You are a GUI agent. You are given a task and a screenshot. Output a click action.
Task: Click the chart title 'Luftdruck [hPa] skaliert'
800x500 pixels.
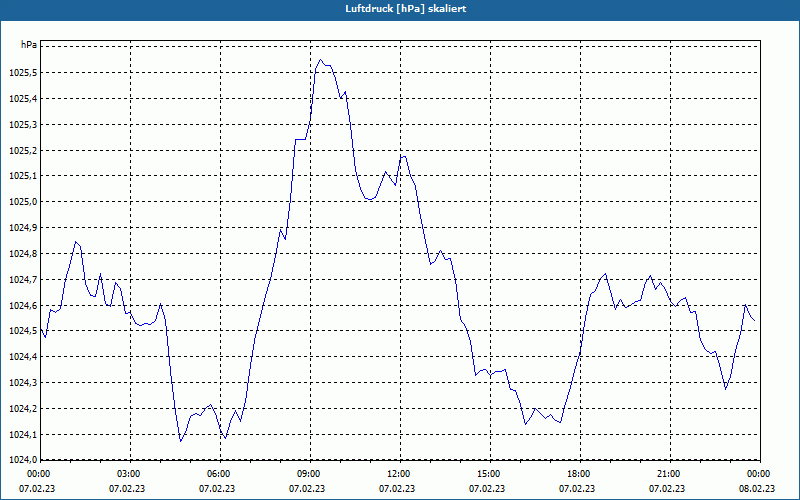[406, 9]
